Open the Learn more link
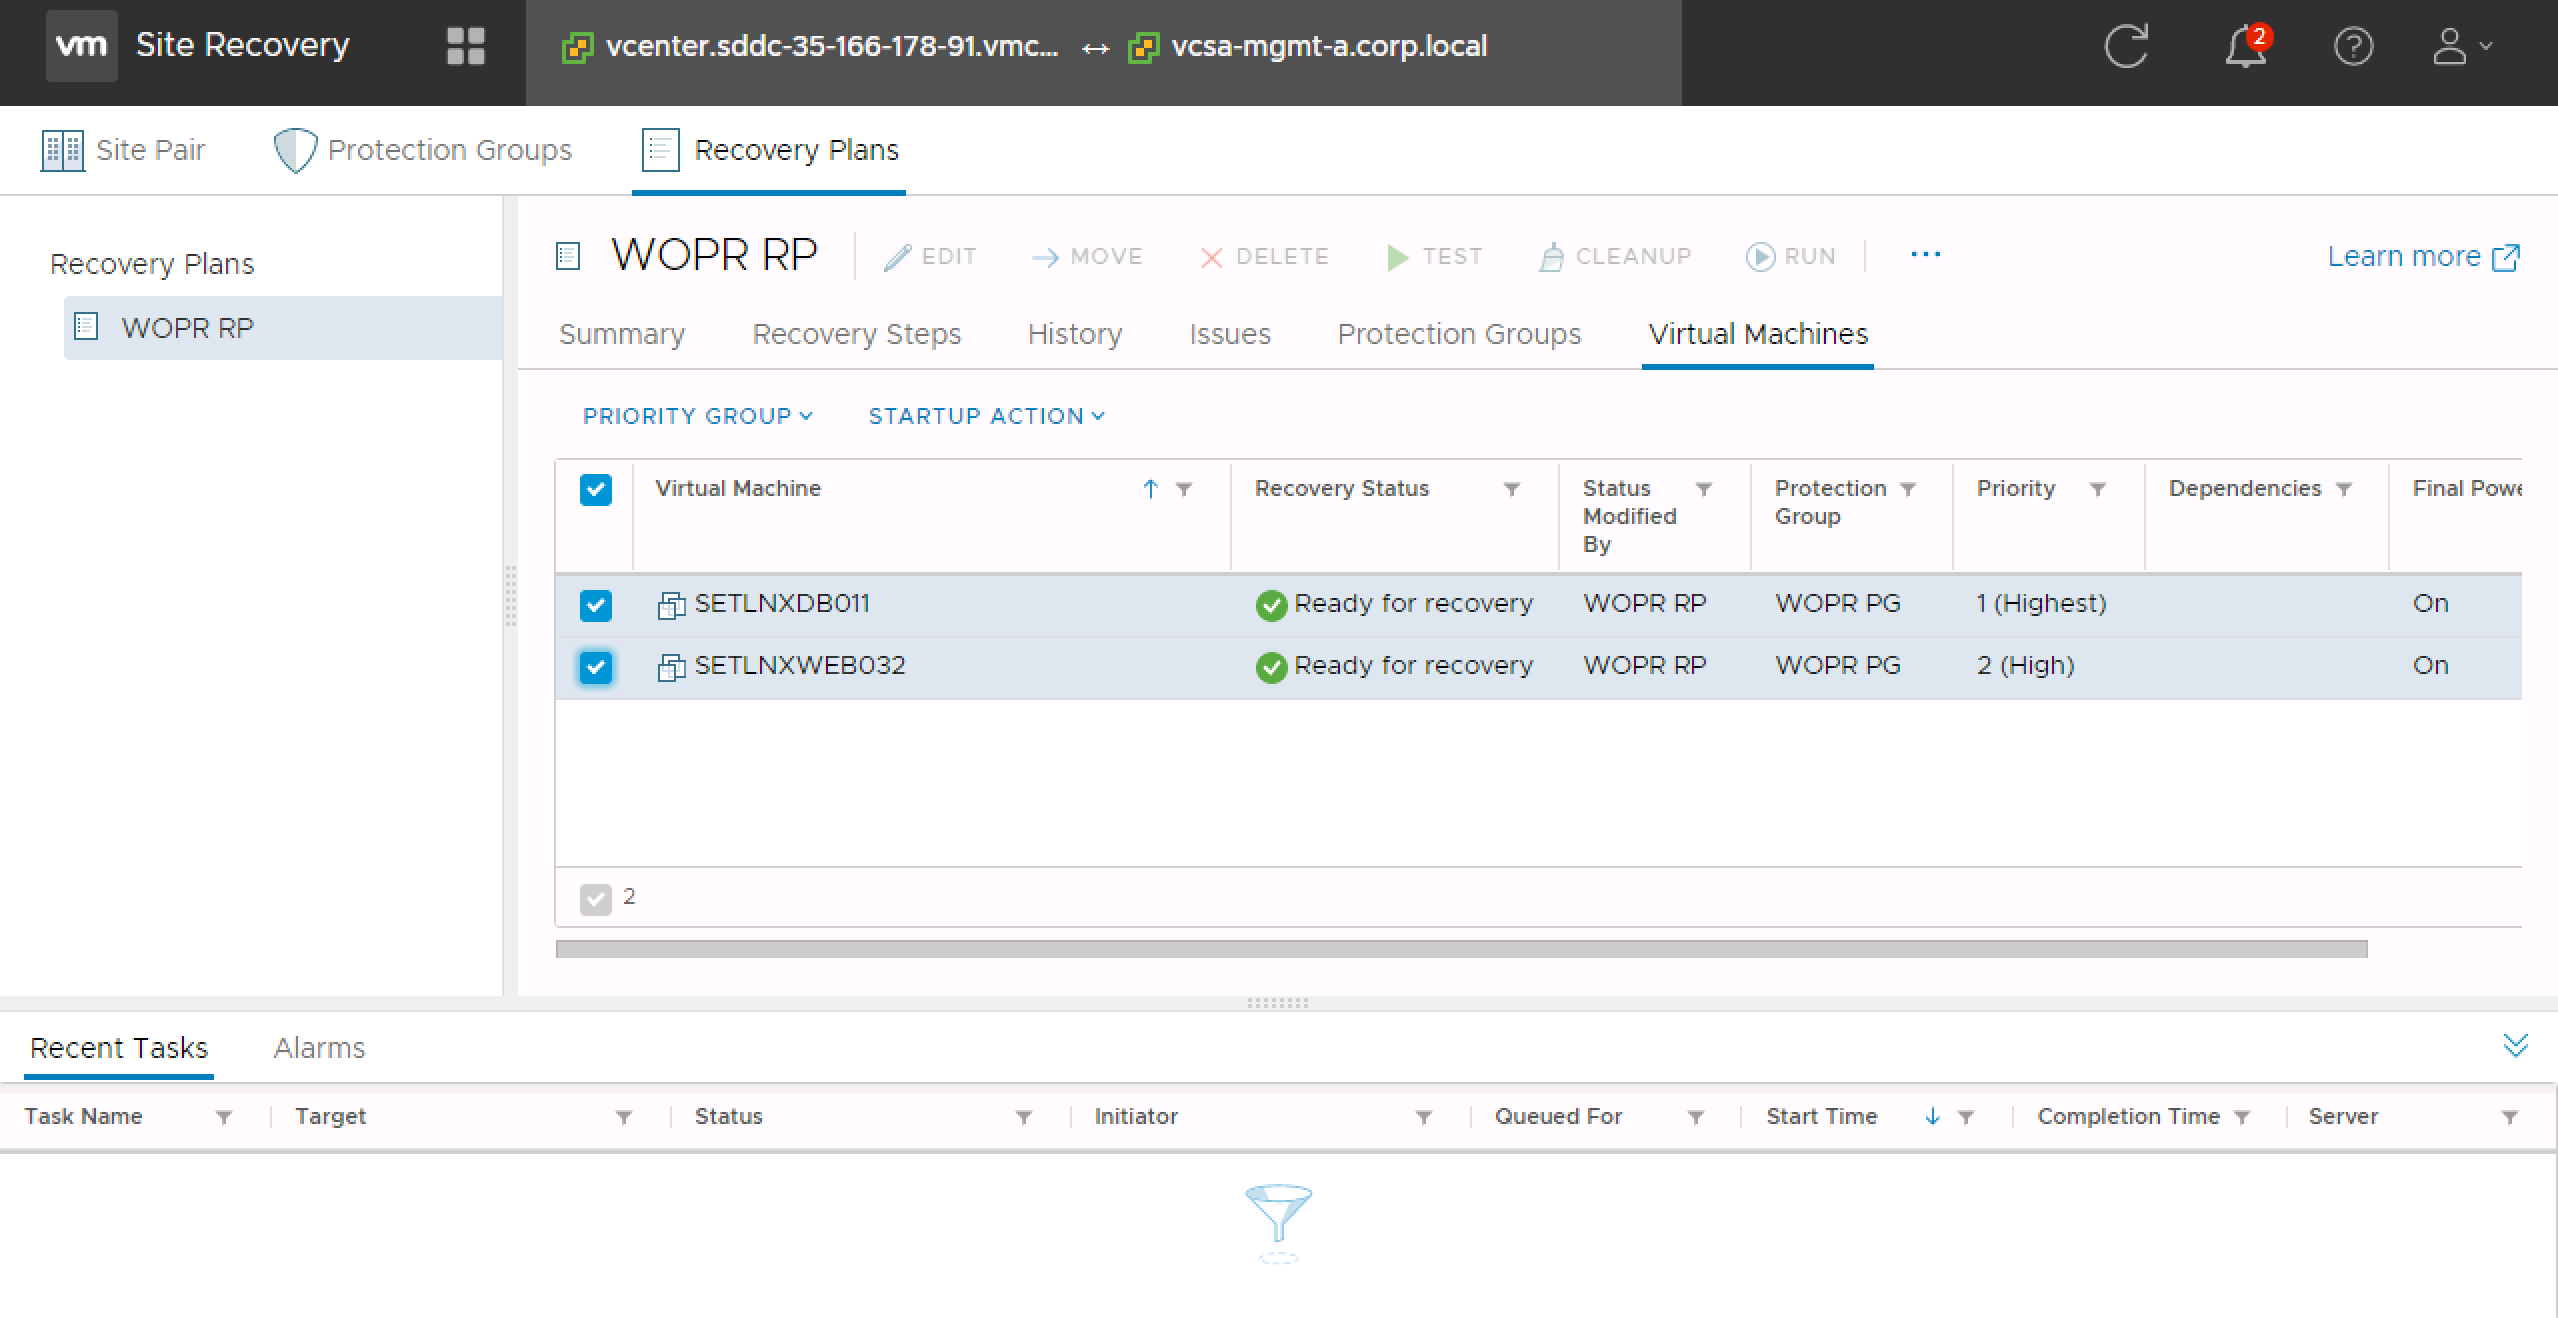Screen dimensions: 2558x1318 [2423, 257]
